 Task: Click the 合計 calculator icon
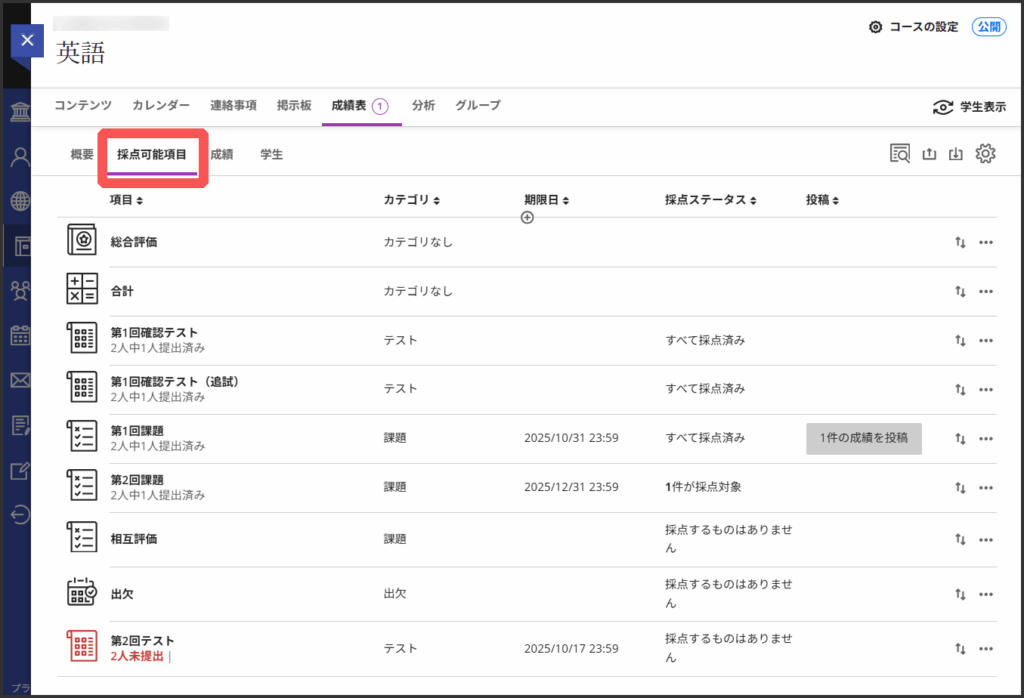[82, 290]
